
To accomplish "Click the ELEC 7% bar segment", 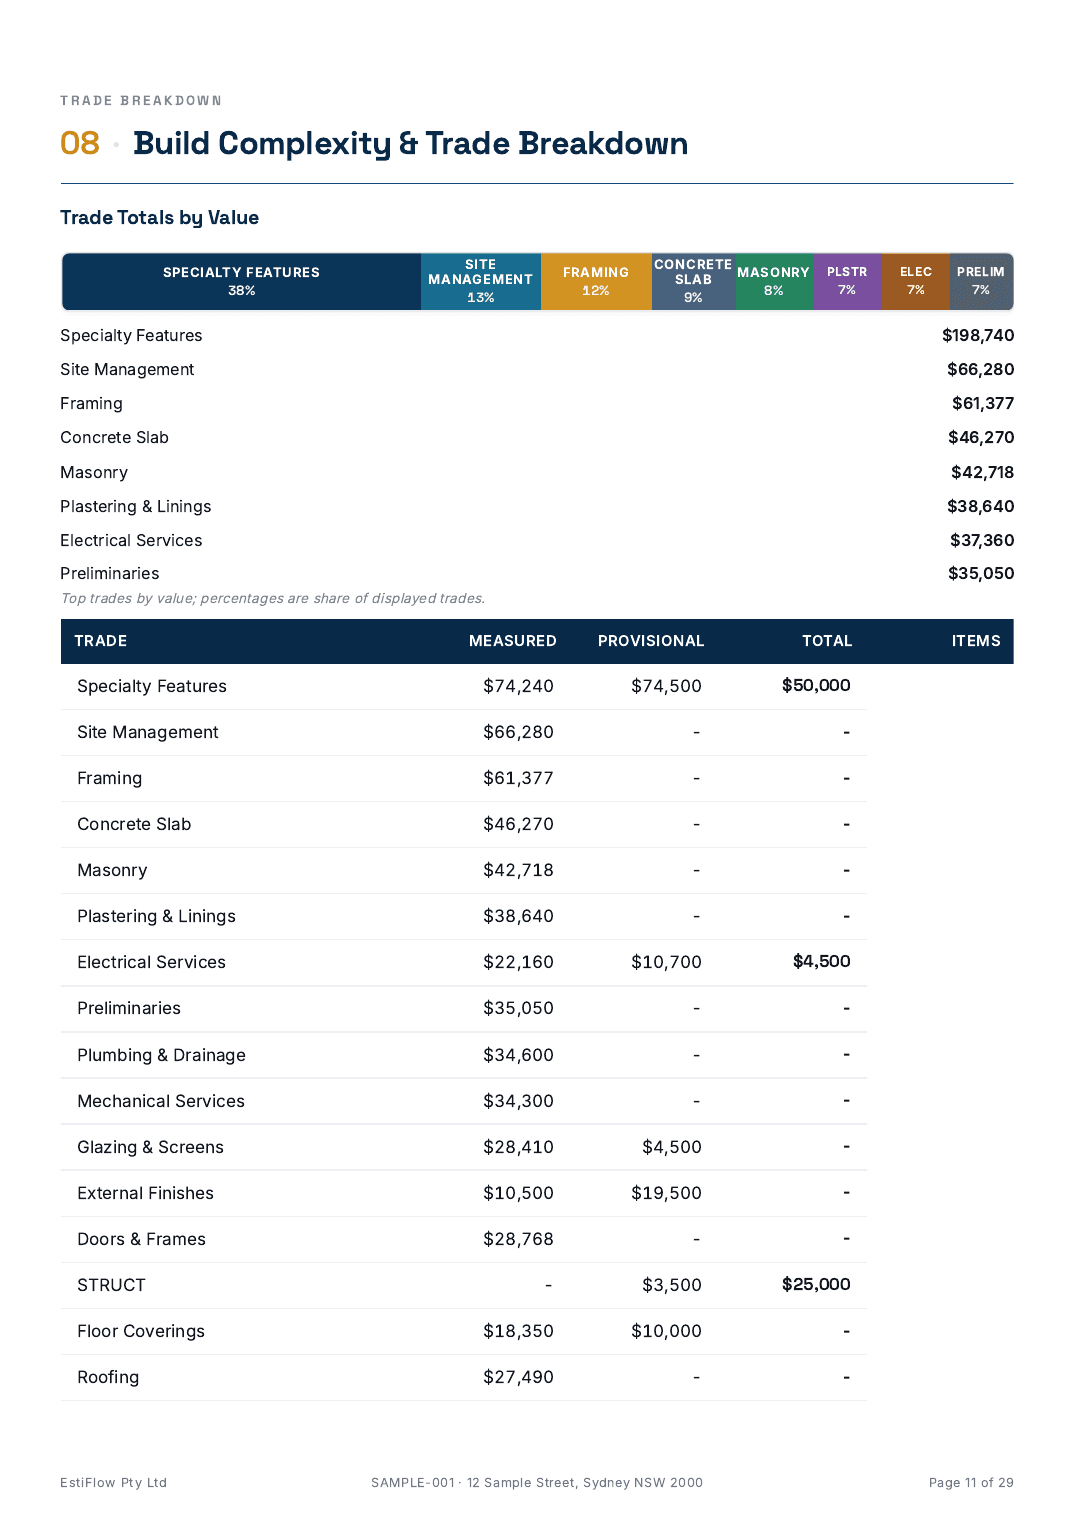I will pos(916,281).
